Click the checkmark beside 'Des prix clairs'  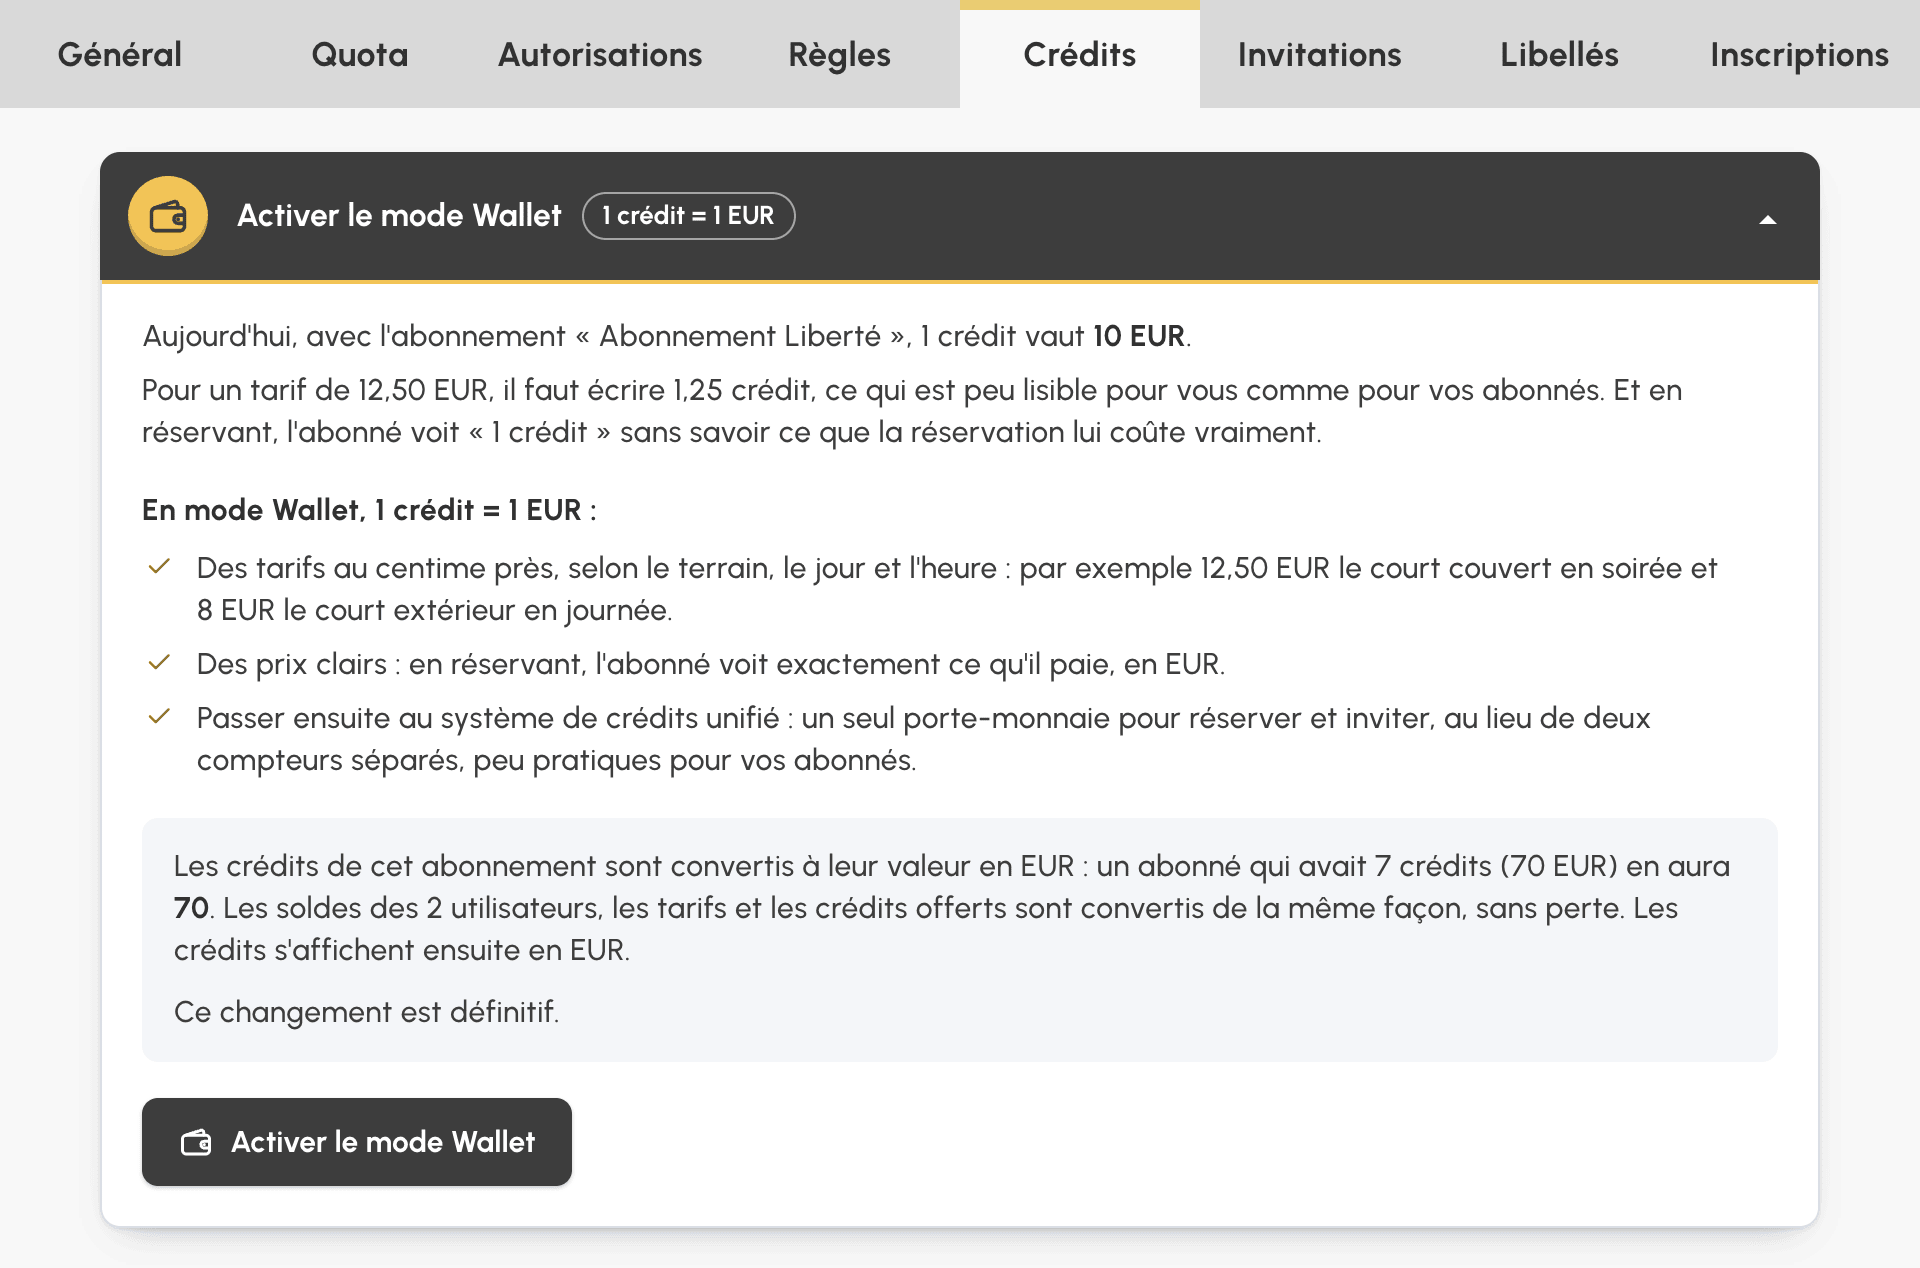[159, 663]
